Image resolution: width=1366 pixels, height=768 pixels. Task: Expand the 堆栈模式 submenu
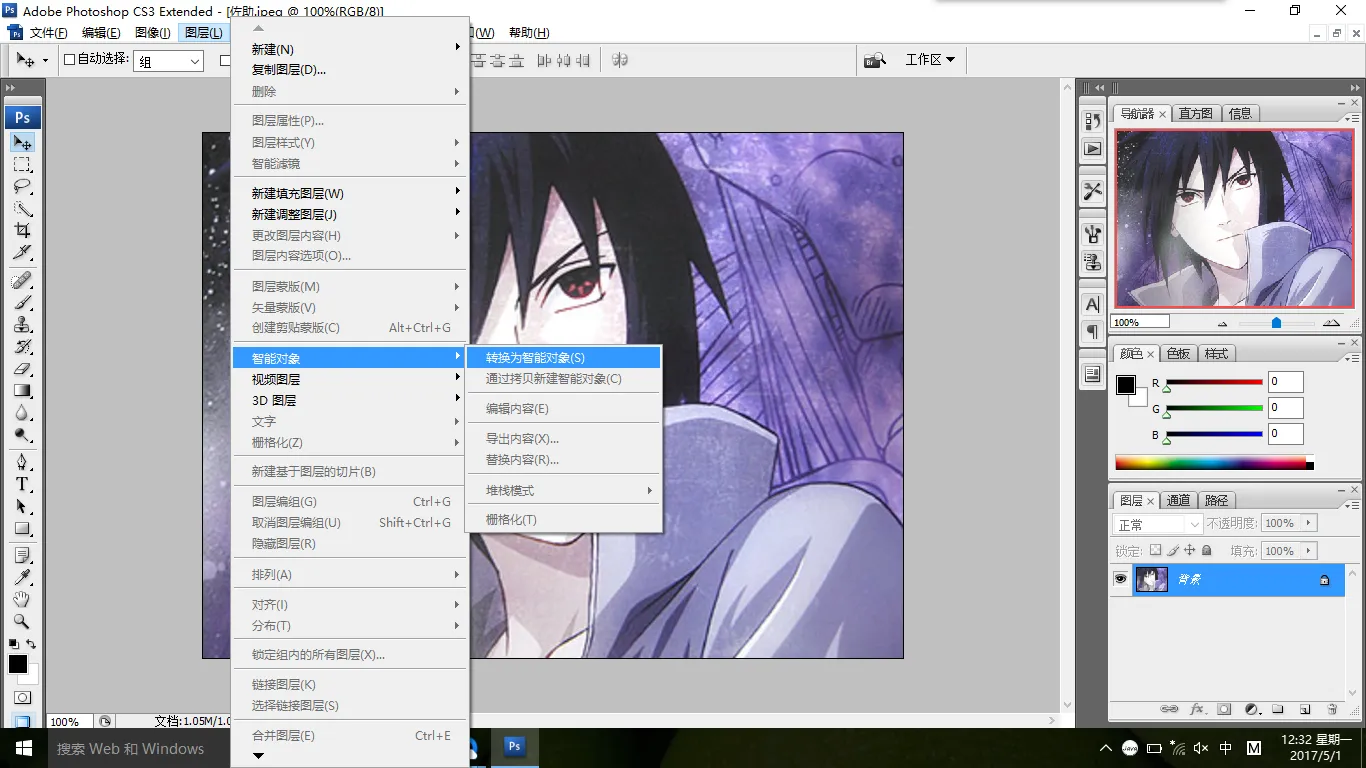[x=563, y=490]
